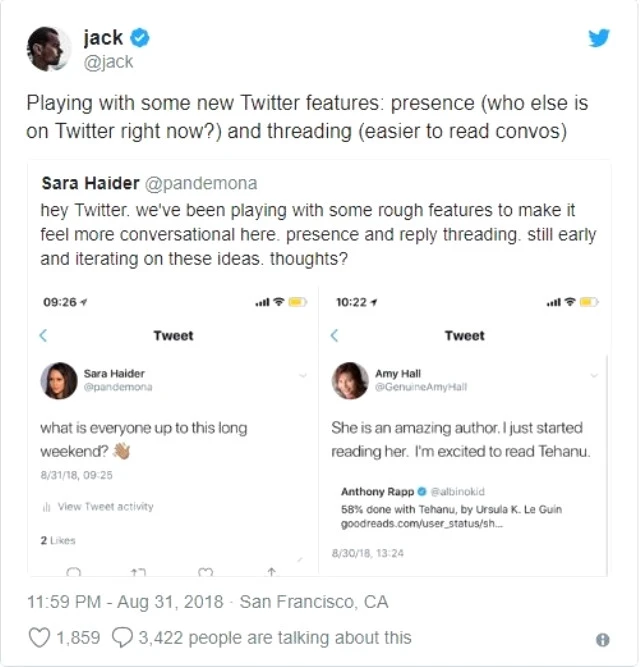Screen dimensions: 640x667
Task: Click reply bubble icon in left screenshot
Action: 73,572
